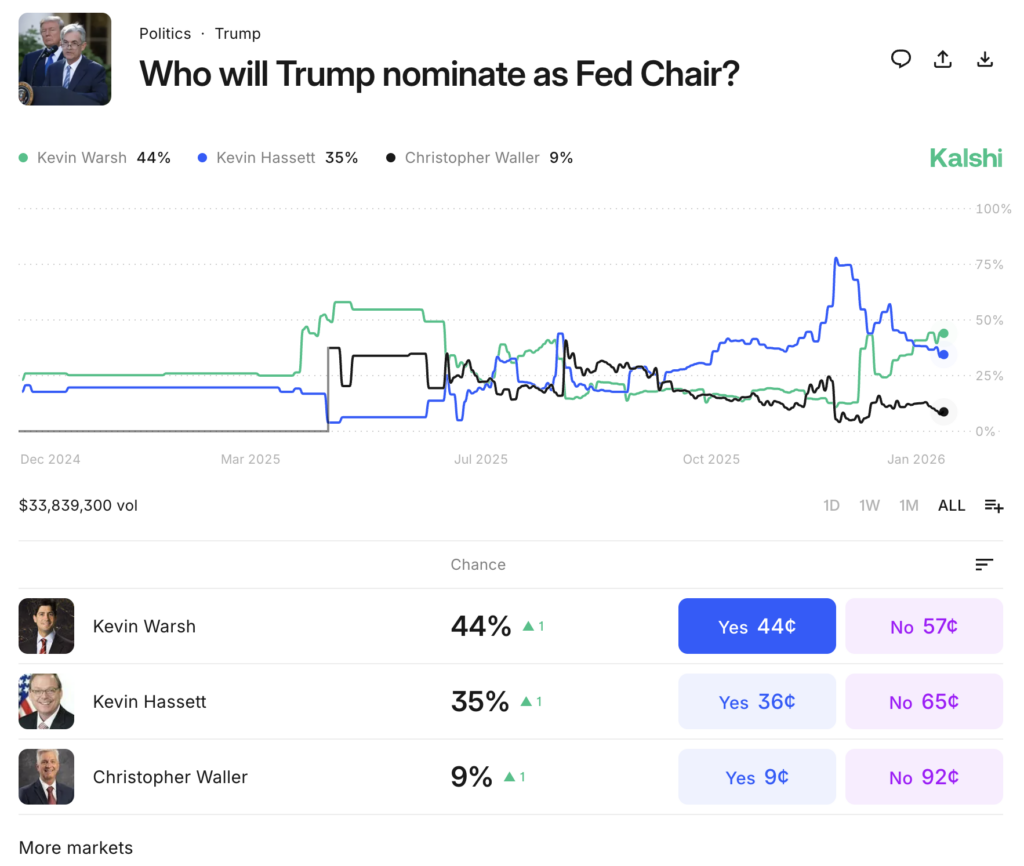Buy No 65¢ for Kevin Hassett
The width and height of the screenshot is (1024, 866).
pos(924,702)
